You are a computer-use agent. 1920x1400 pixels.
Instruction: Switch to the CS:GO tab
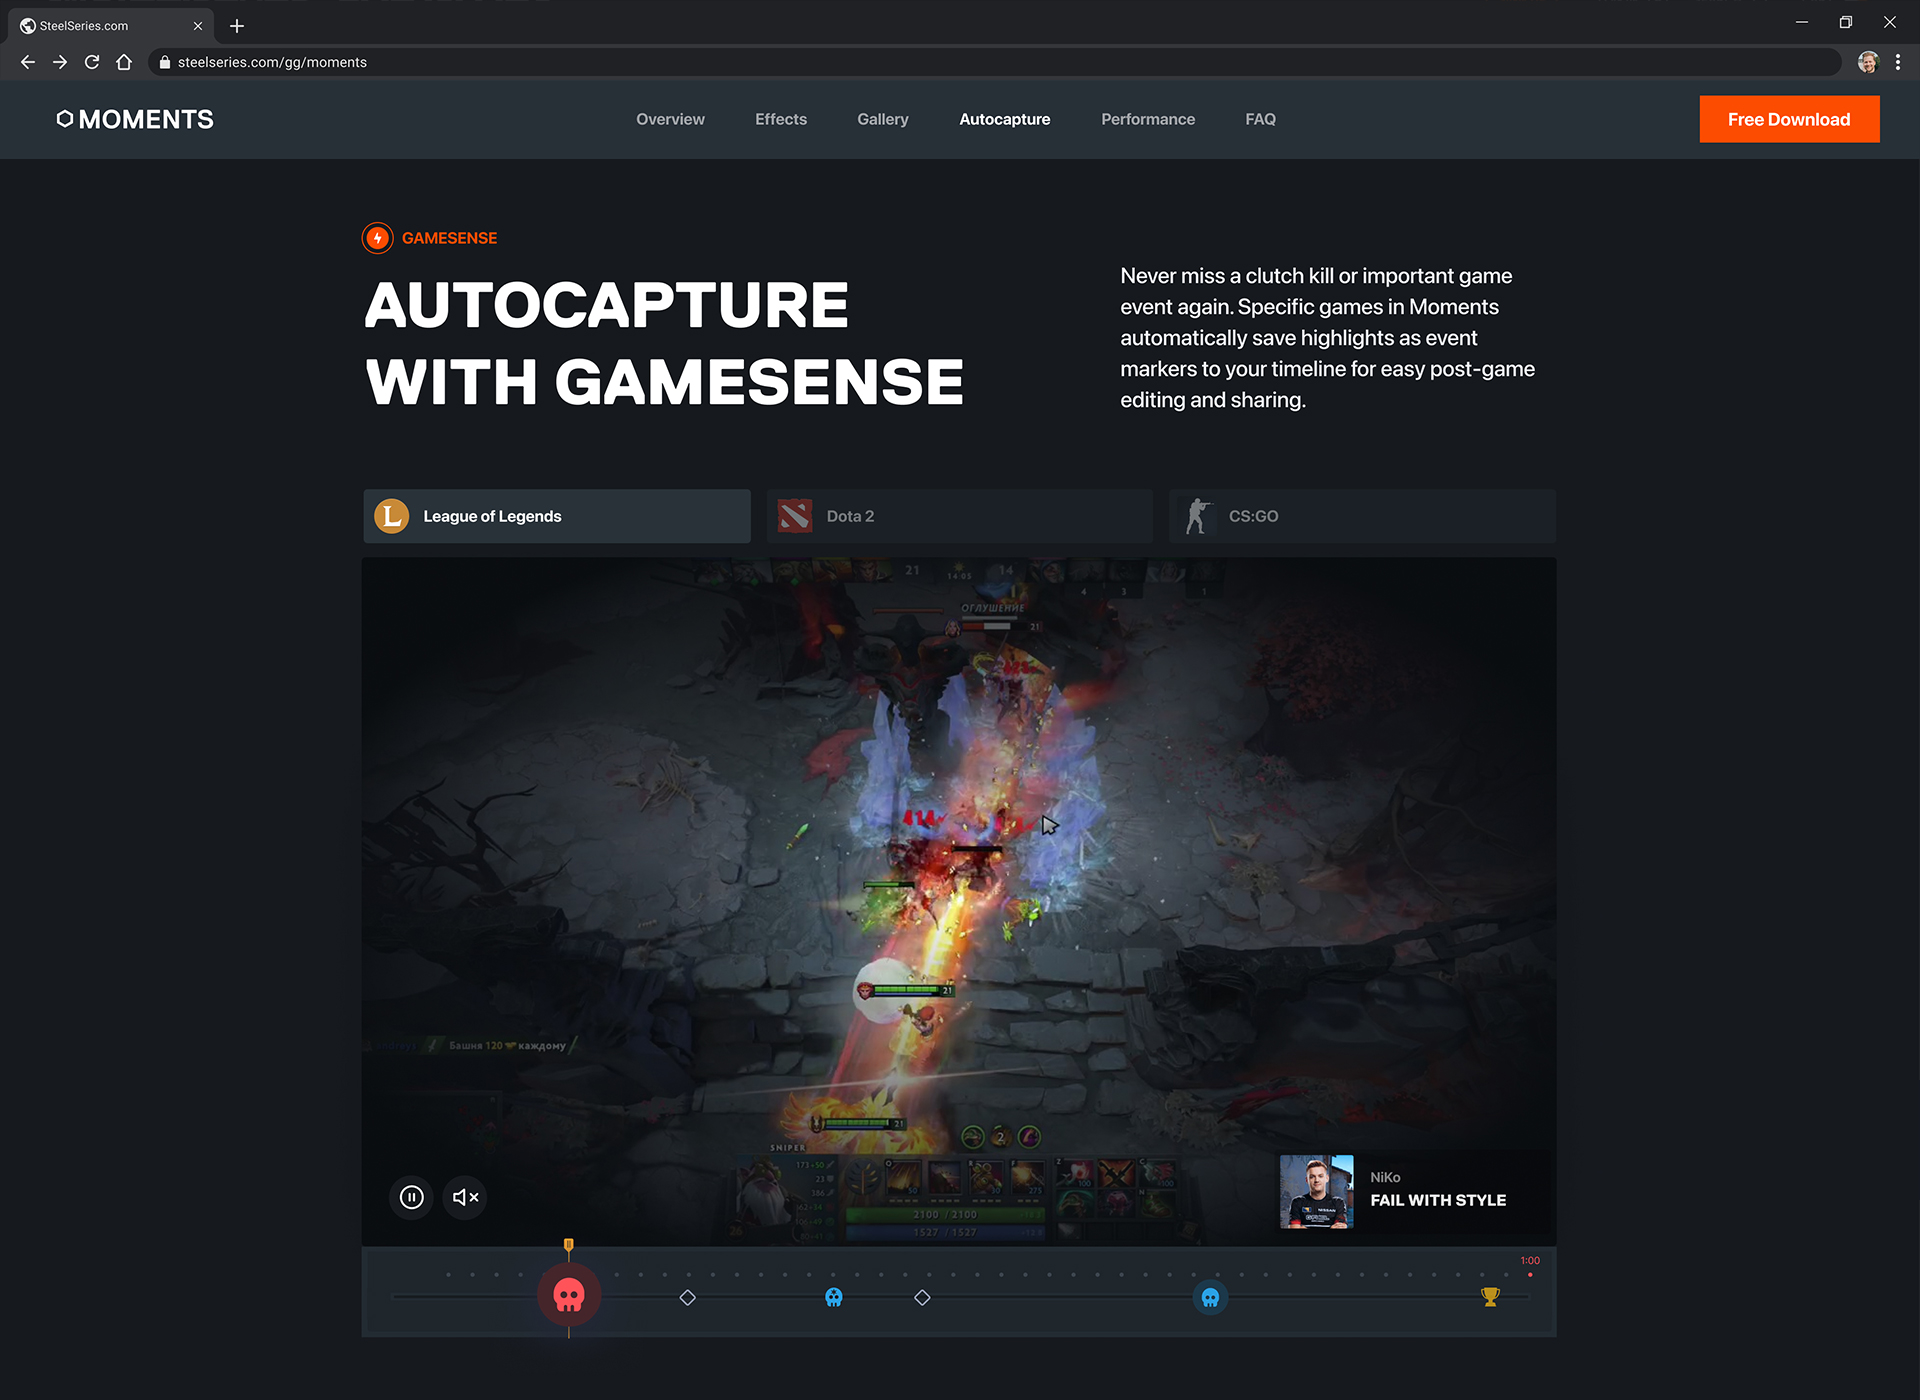coord(1361,516)
